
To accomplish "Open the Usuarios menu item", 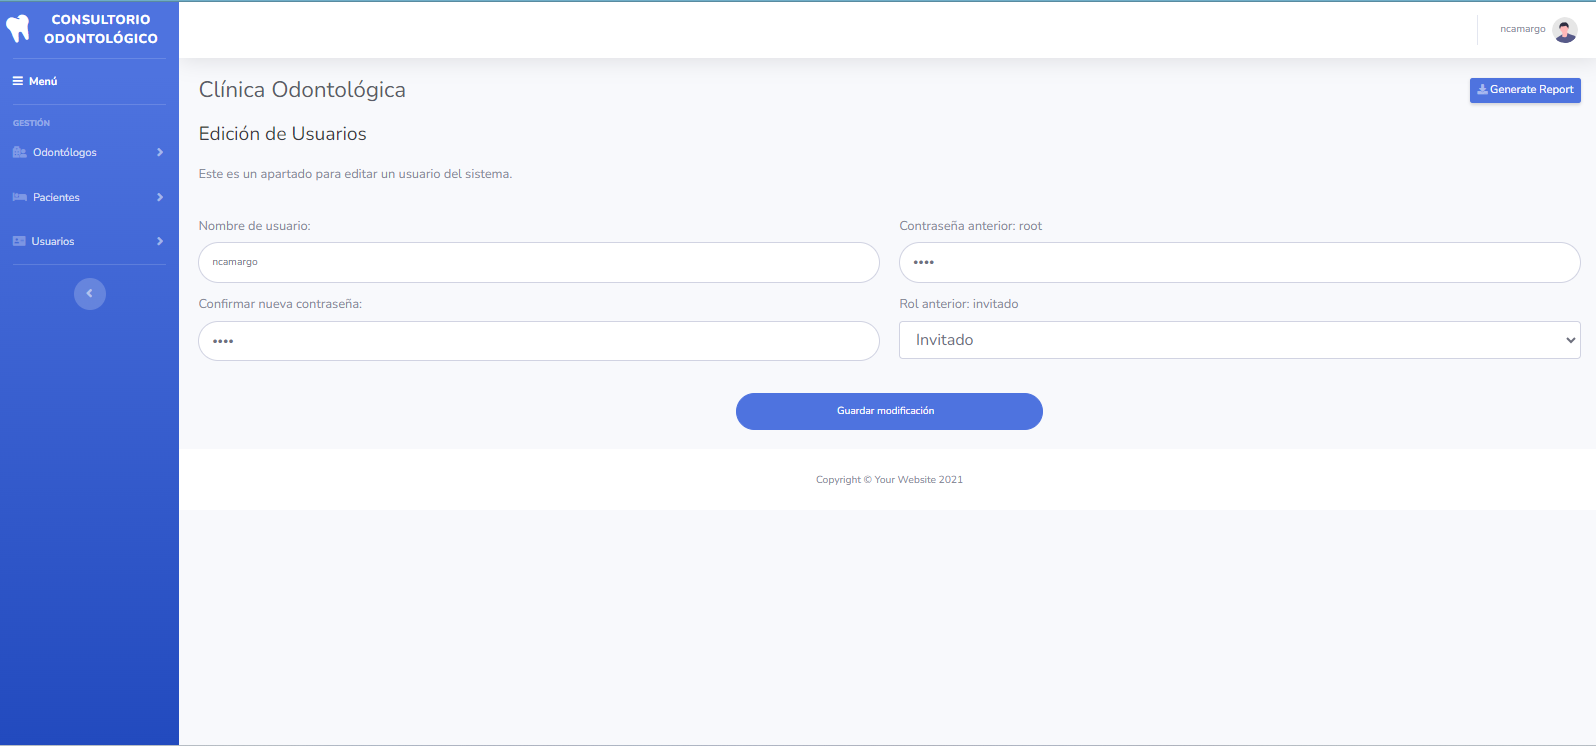I will [89, 241].
